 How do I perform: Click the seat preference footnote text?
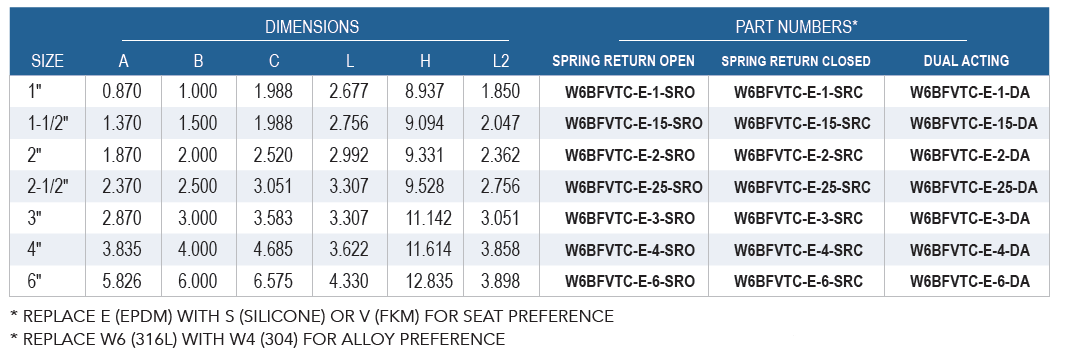pyautogui.click(x=312, y=316)
